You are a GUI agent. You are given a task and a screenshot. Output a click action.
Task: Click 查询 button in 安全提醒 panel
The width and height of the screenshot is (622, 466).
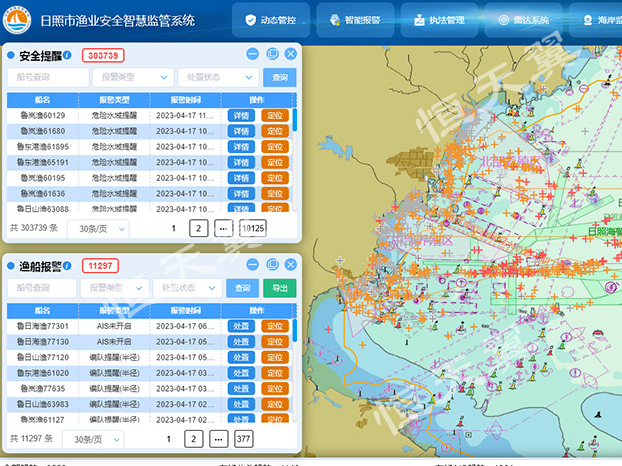[x=279, y=77]
